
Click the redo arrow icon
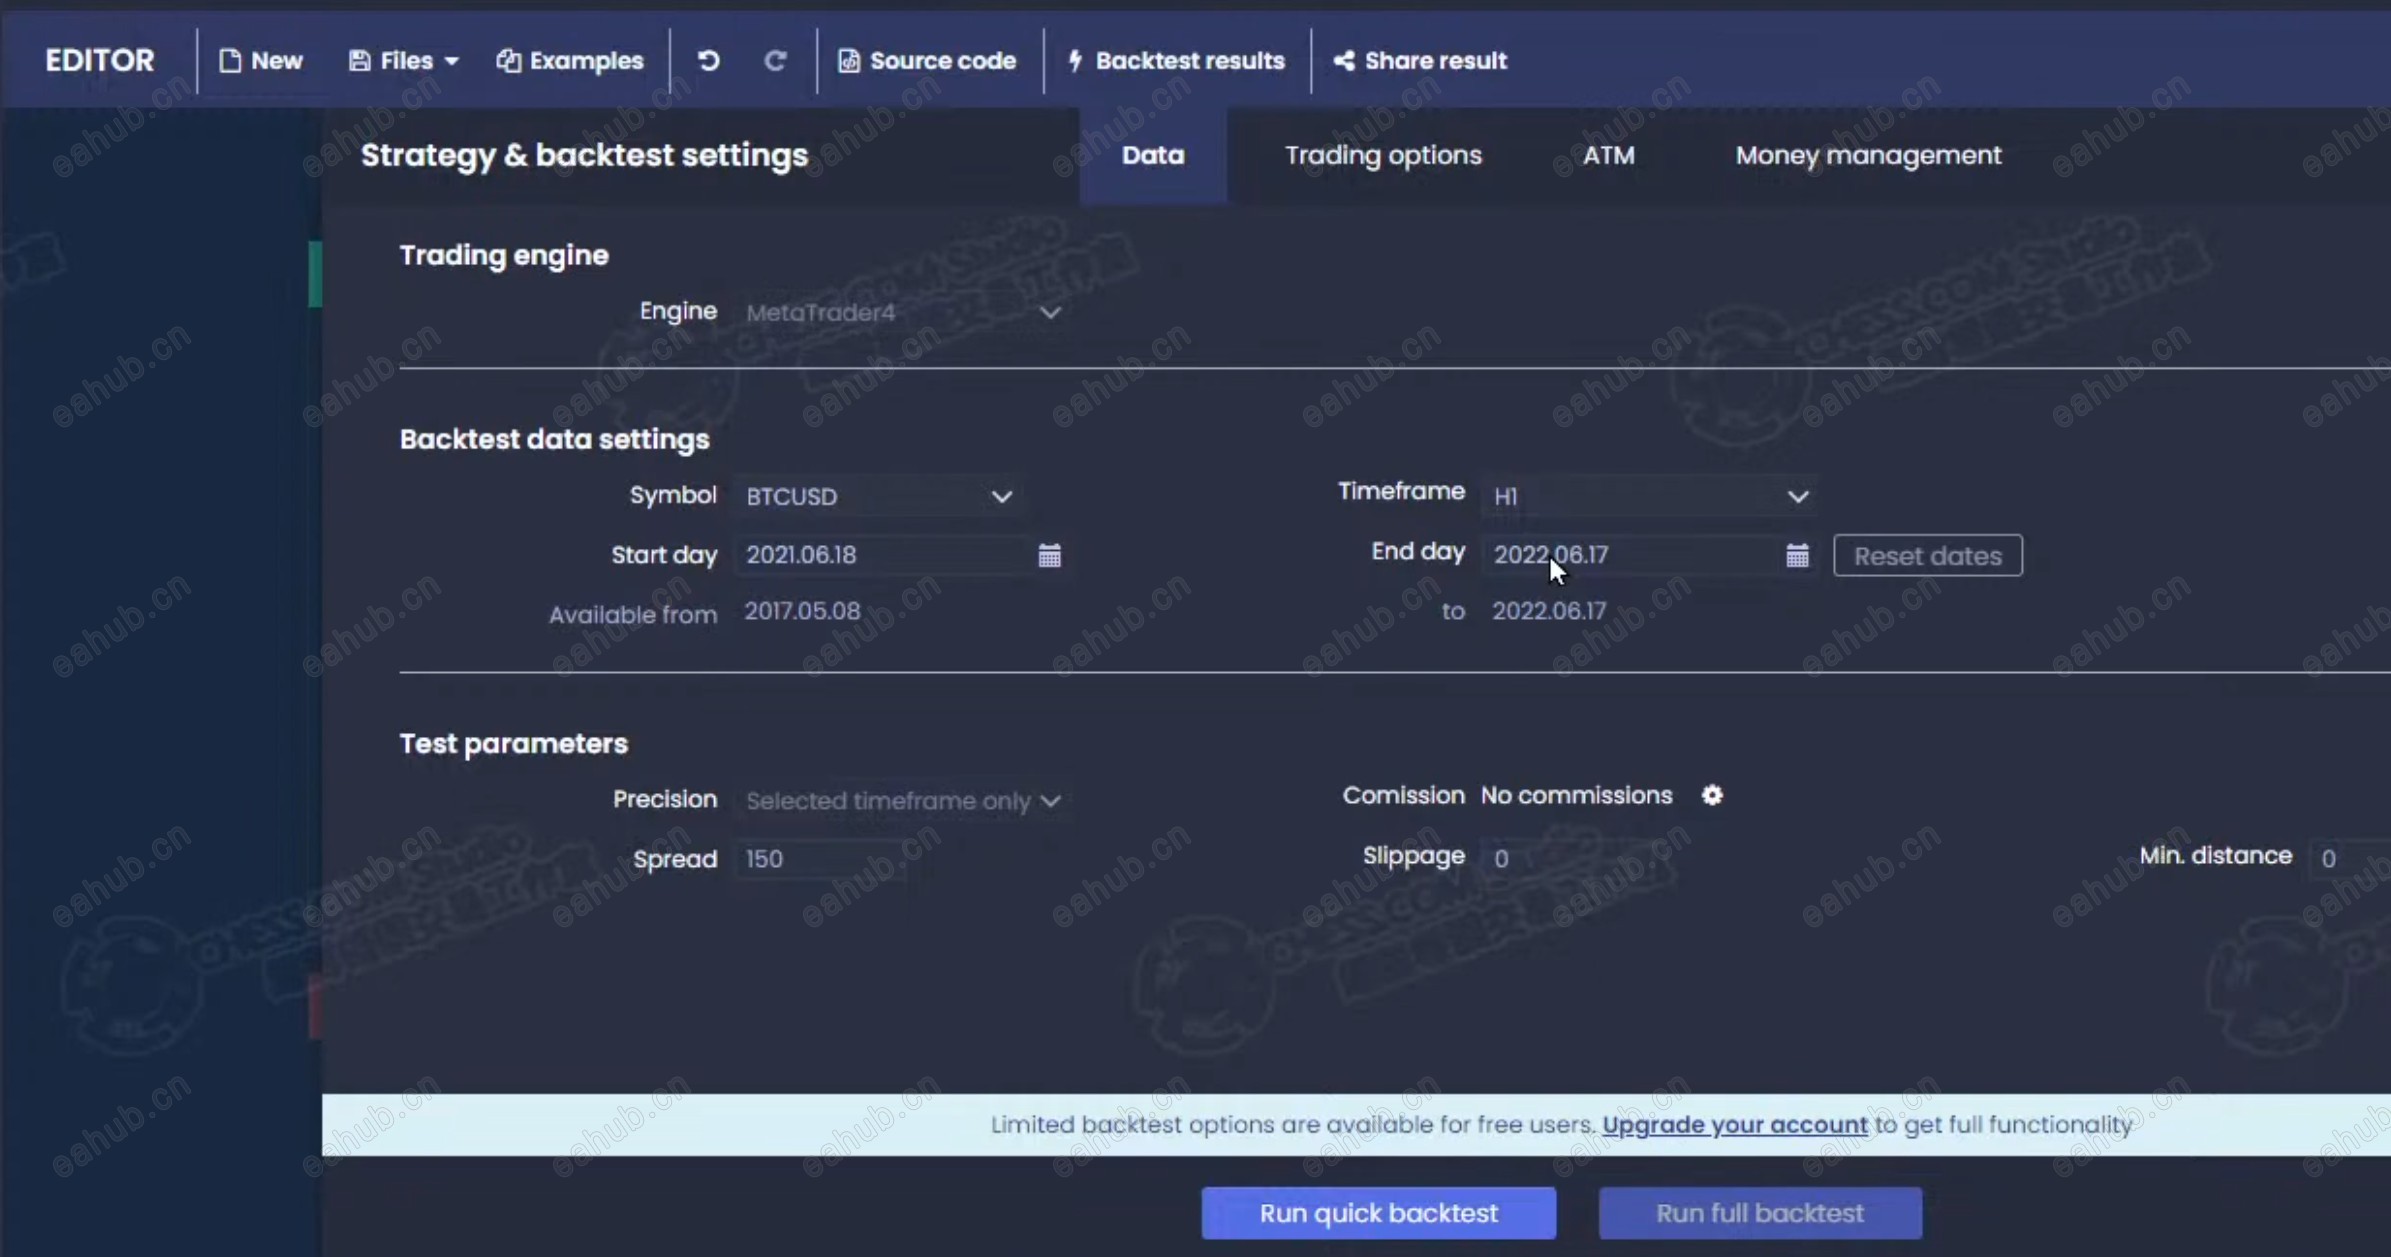(775, 61)
